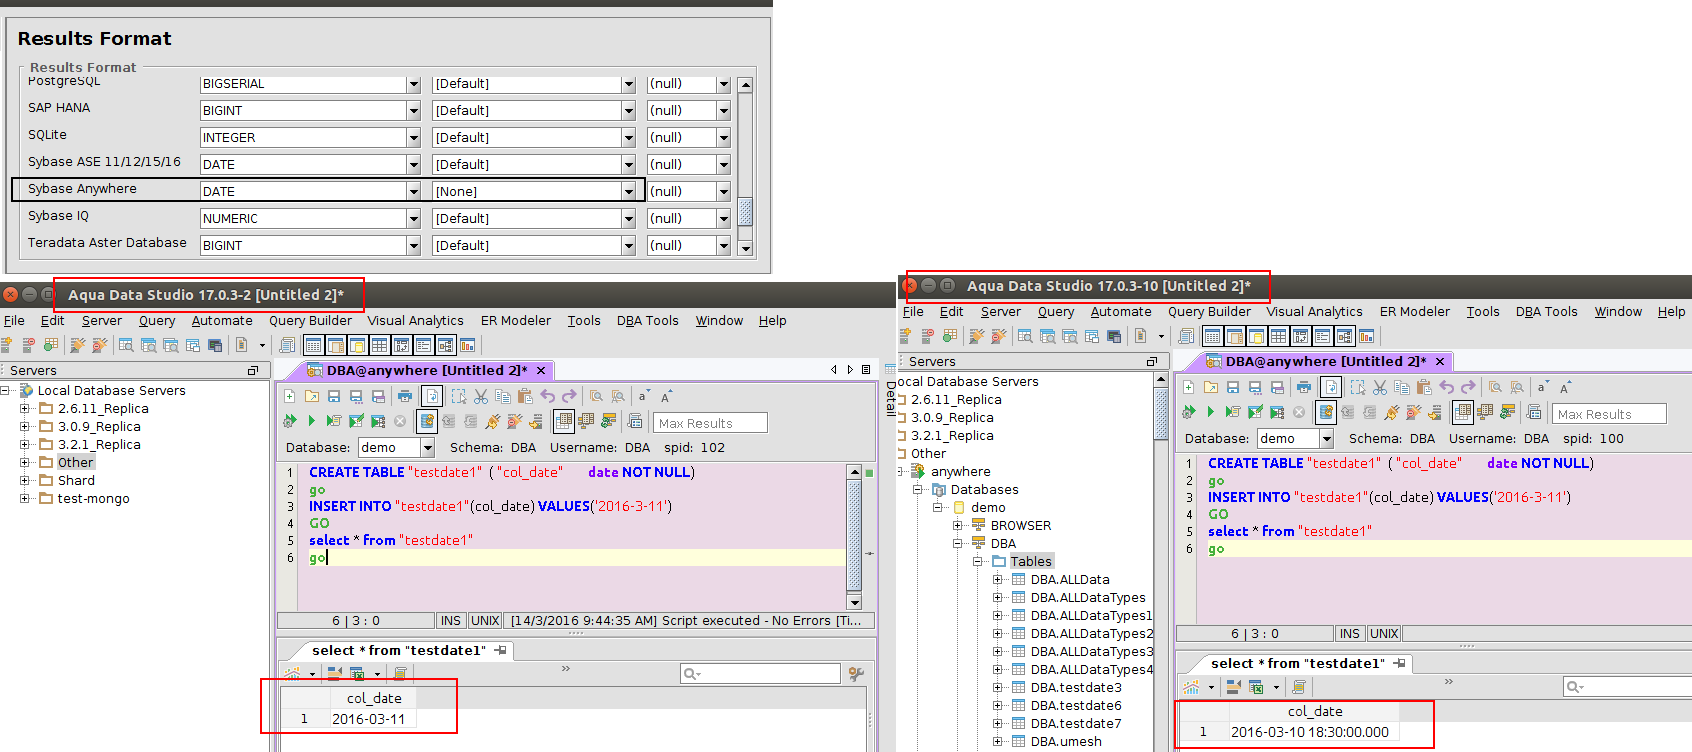1692x752 pixels.
Task: Click the float icon on the left Servers panel header
Action: [253, 371]
